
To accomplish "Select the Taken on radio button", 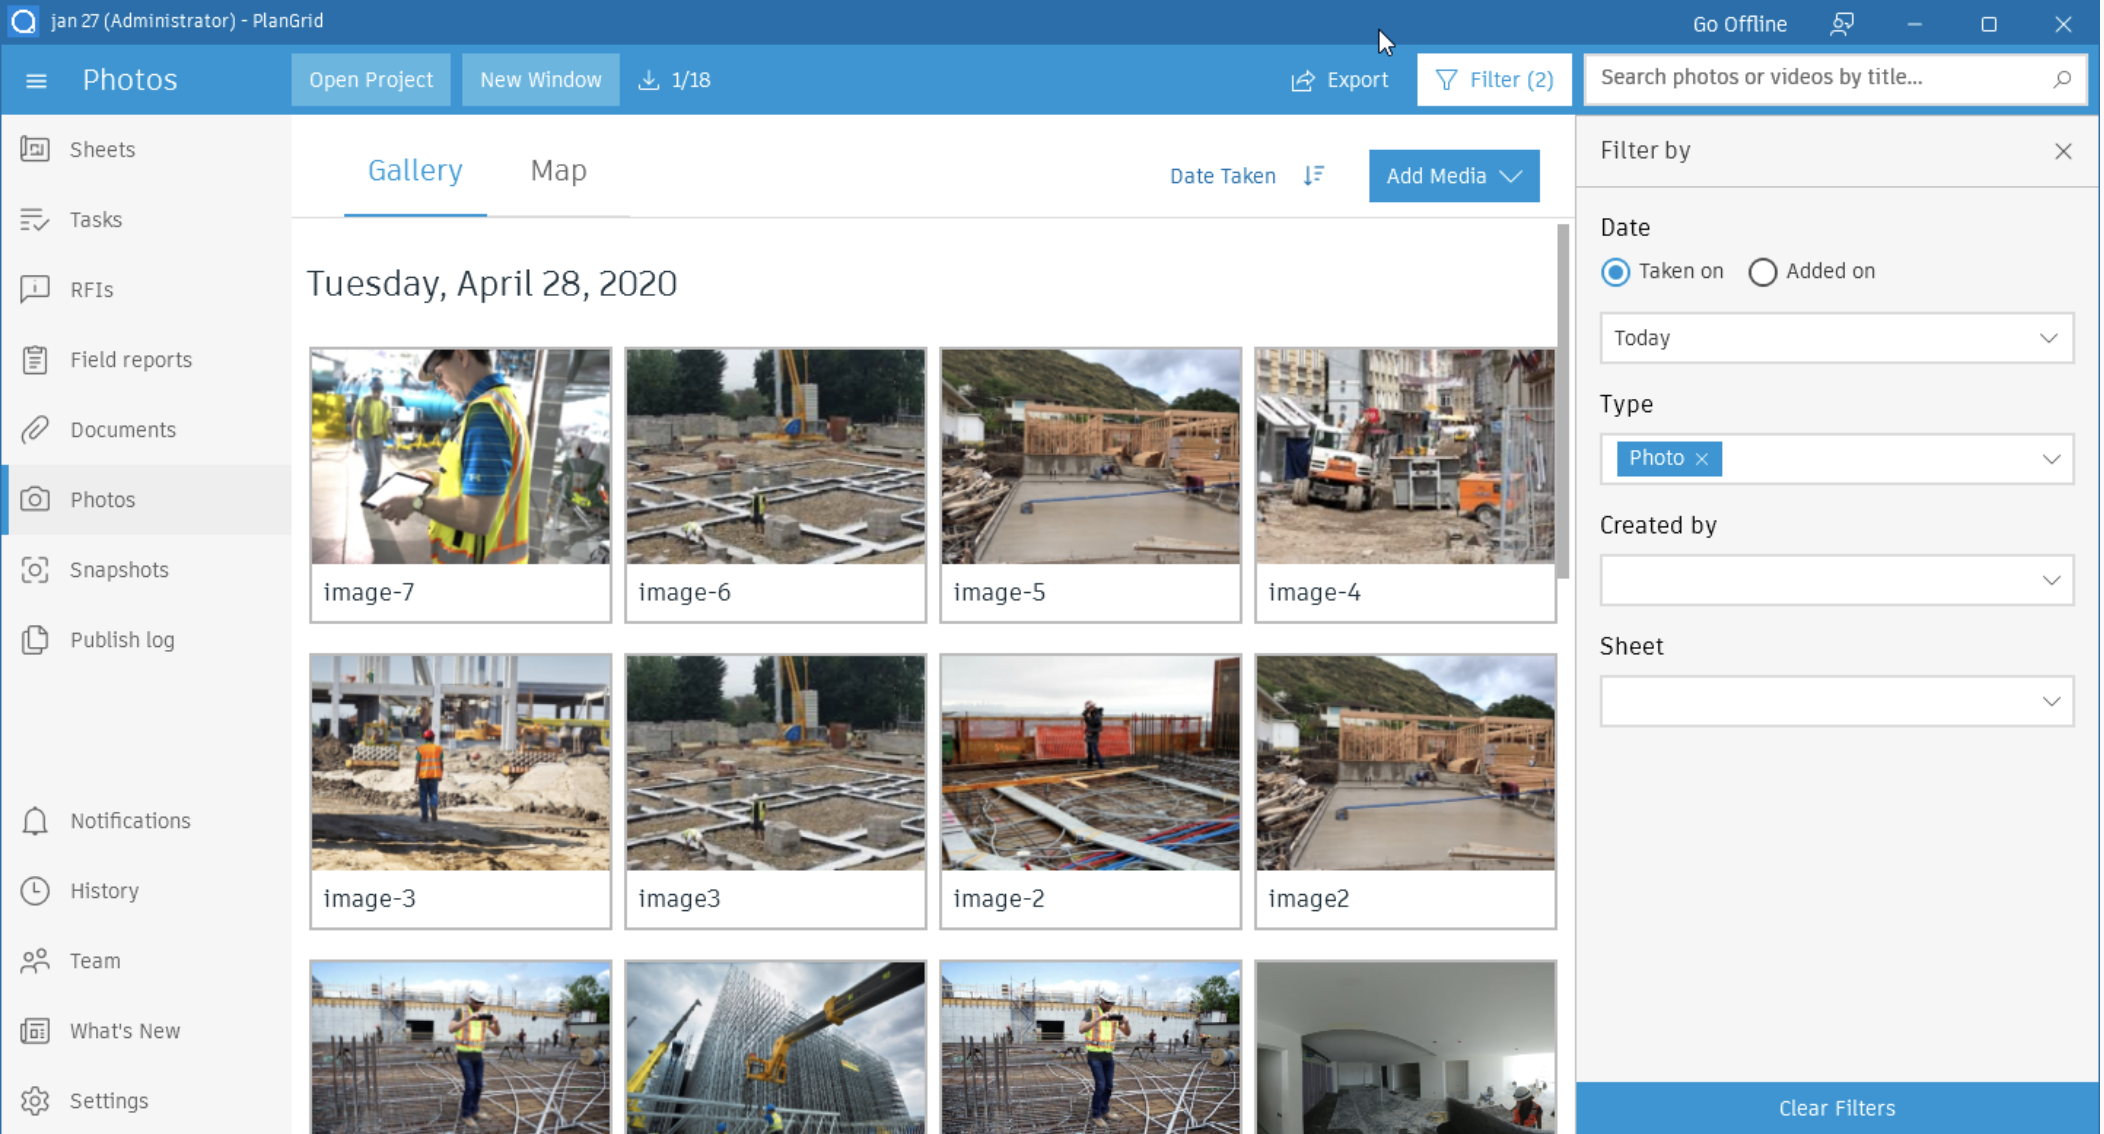I will [1617, 271].
